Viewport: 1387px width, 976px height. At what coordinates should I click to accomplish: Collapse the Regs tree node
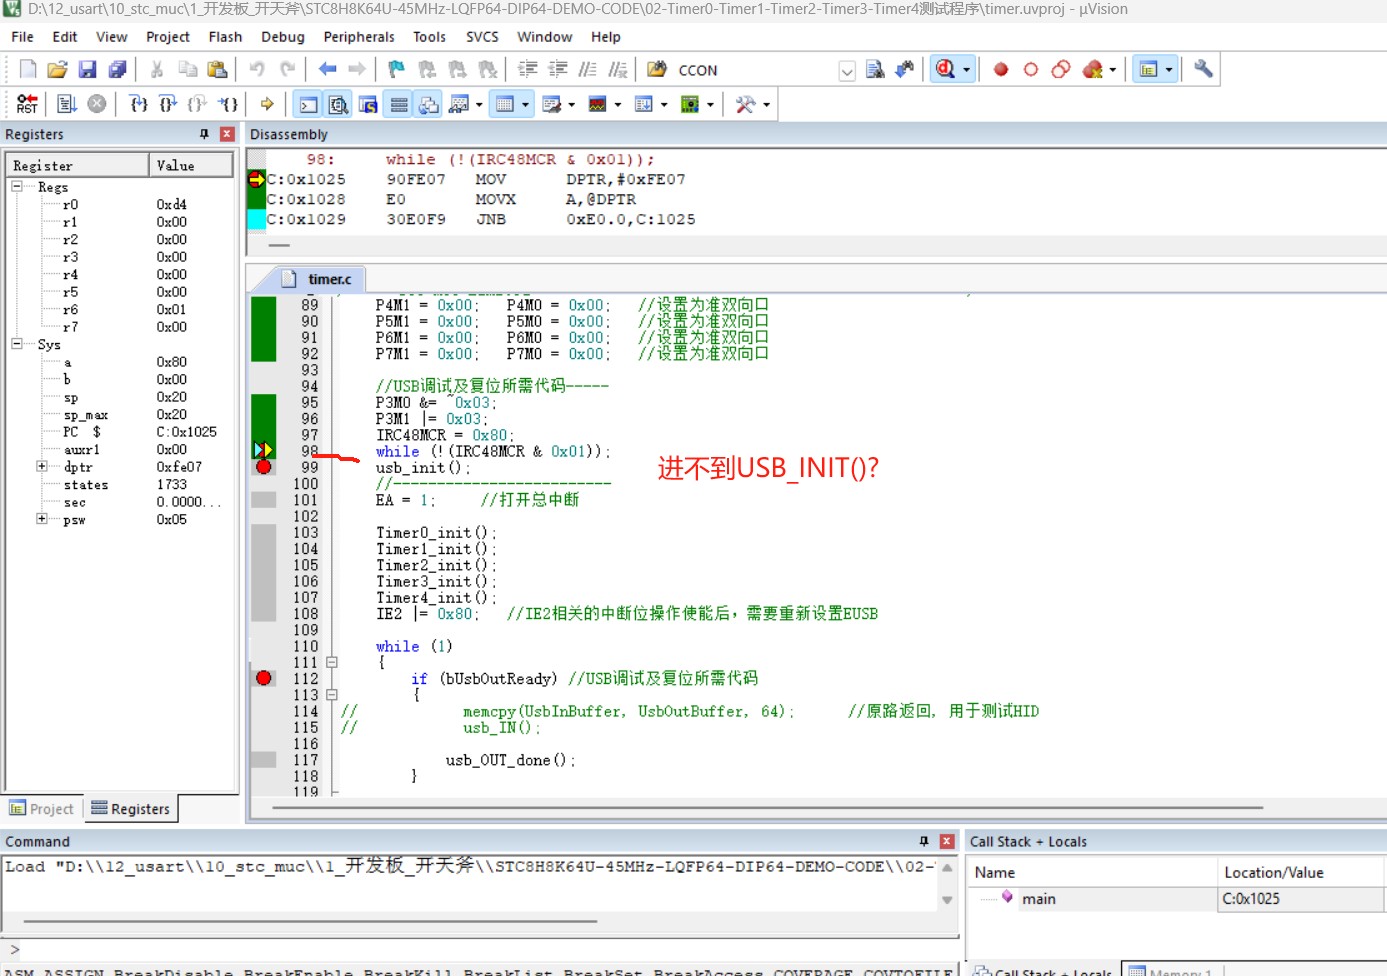[x=17, y=187]
